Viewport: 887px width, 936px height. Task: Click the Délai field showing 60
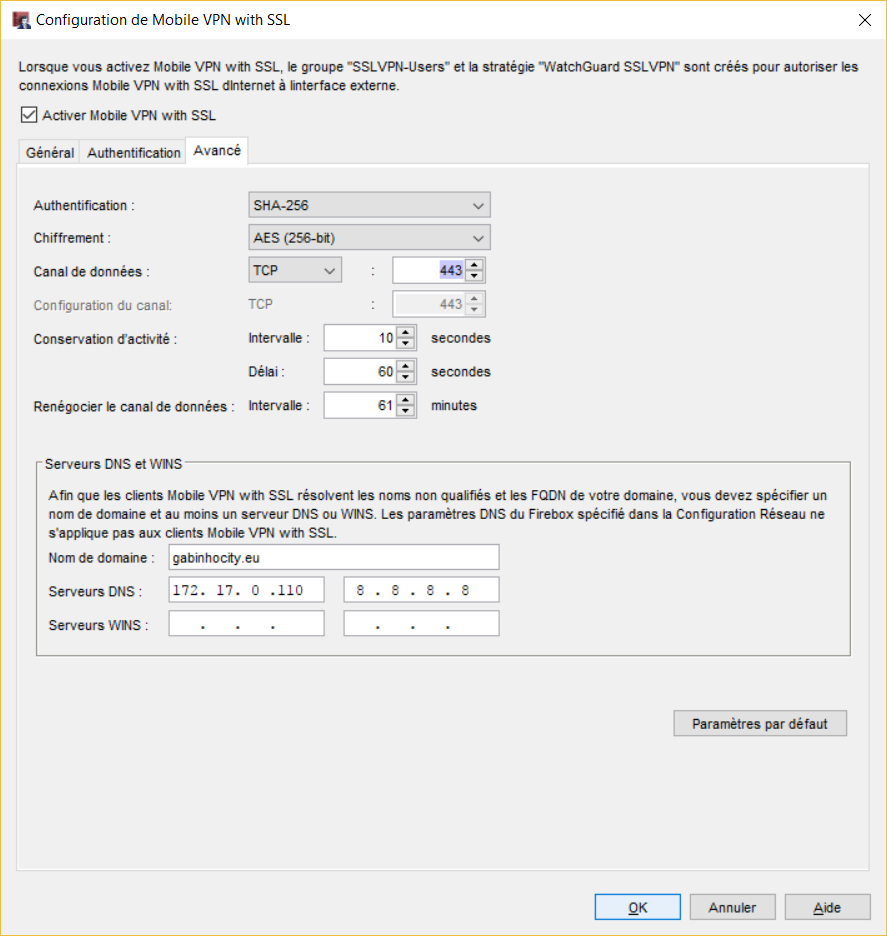tap(360, 371)
